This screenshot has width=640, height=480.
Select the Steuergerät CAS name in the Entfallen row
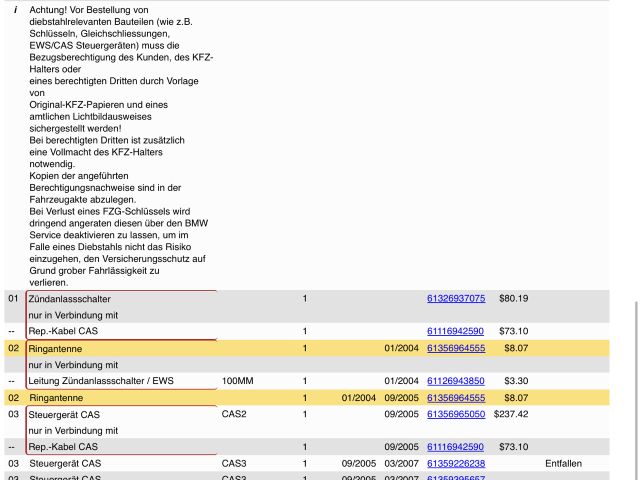[x=64, y=464]
